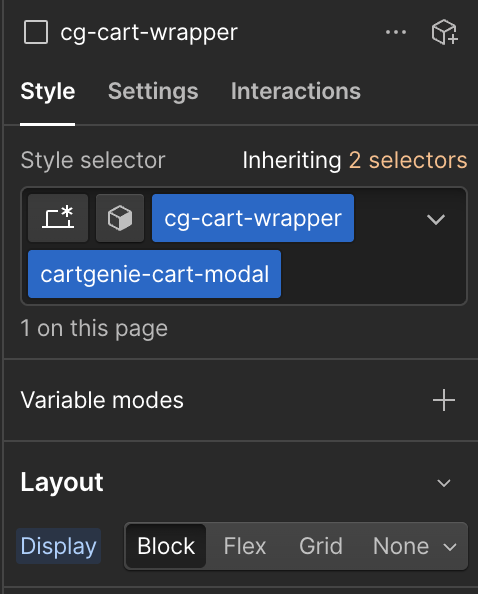Select the cartgenie-cart-modal class chip
Viewport: 478px width, 594px height.
click(x=155, y=274)
